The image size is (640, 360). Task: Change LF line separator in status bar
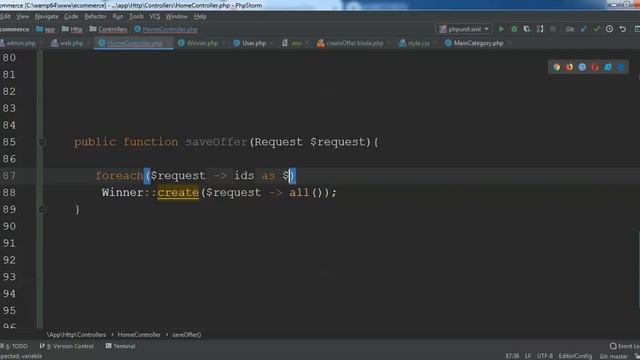[528, 356]
